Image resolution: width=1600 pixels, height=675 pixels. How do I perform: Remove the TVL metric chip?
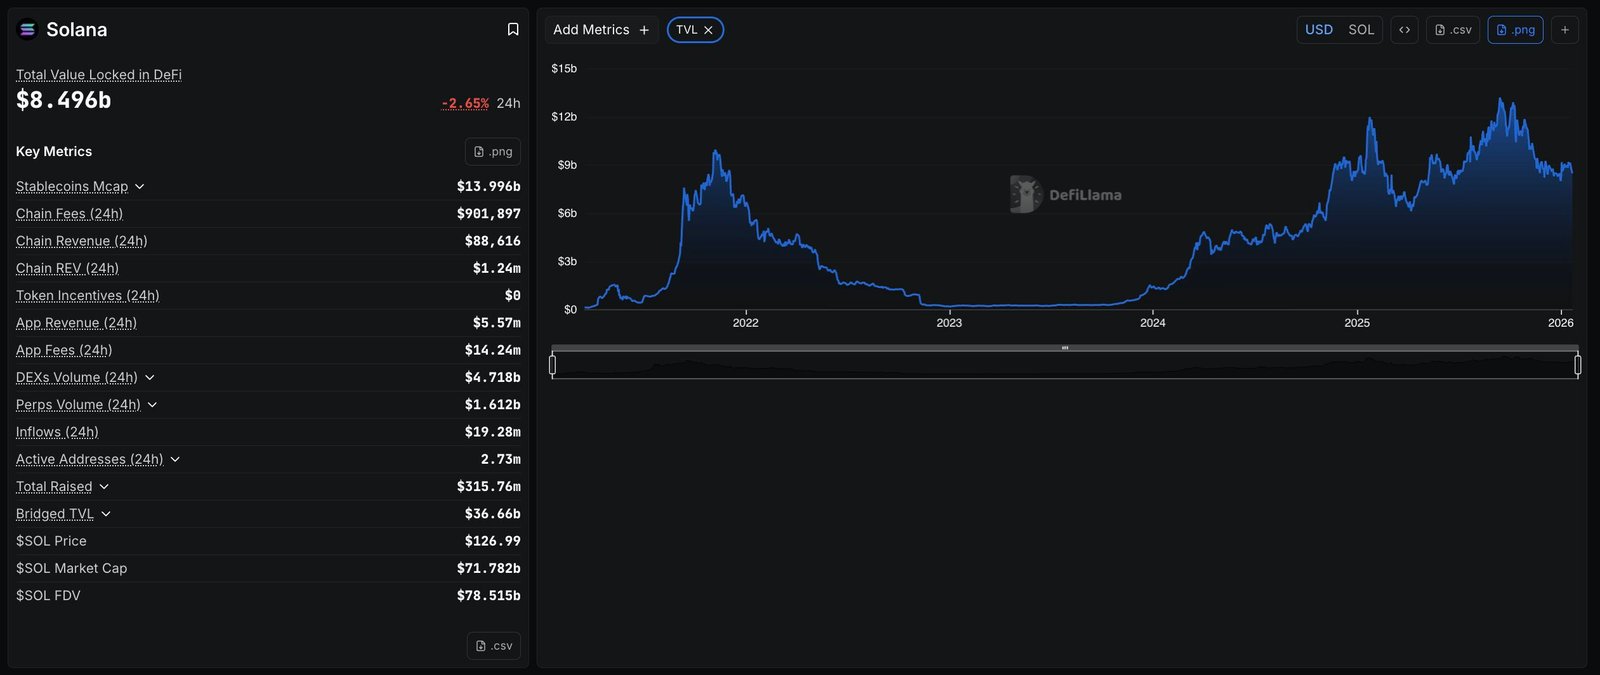[x=708, y=30]
